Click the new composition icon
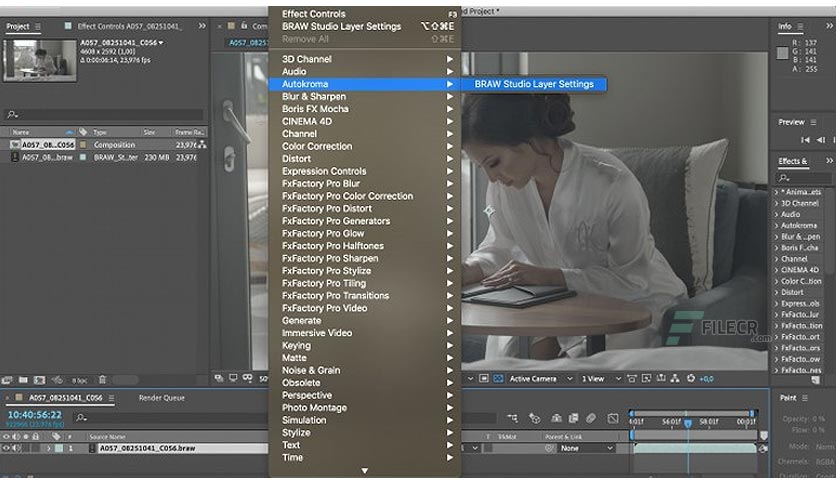This screenshot has height=484, width=836. [39, 380]
